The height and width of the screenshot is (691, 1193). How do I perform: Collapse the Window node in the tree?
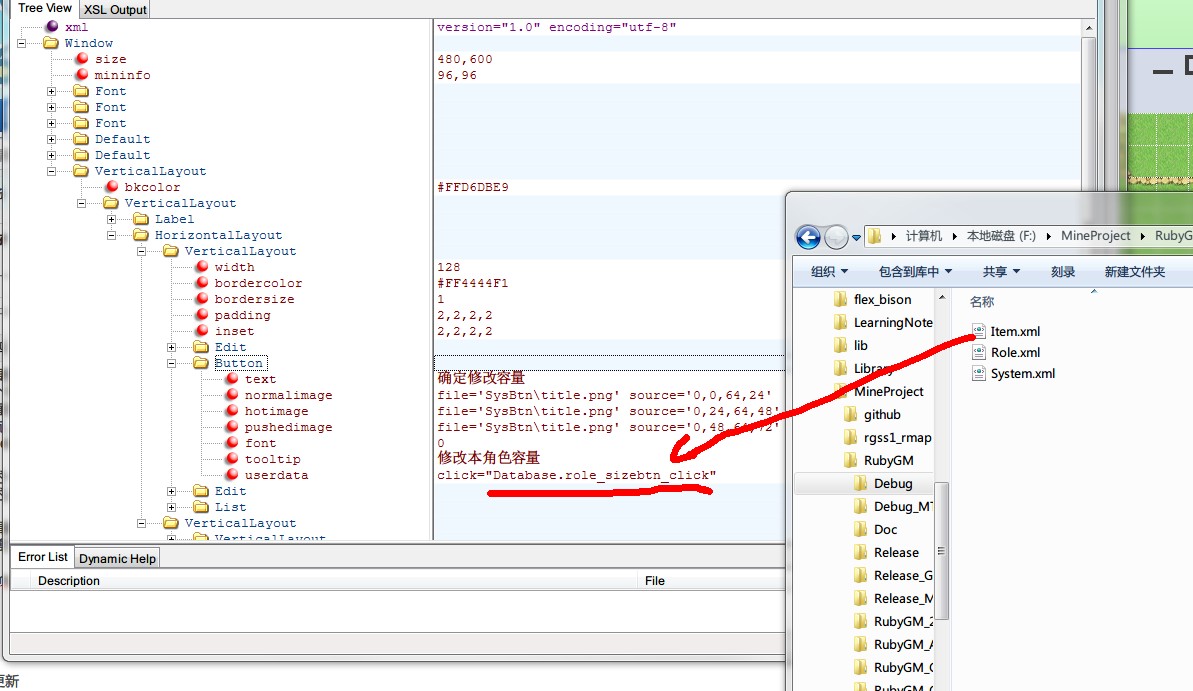coord(21,43)
